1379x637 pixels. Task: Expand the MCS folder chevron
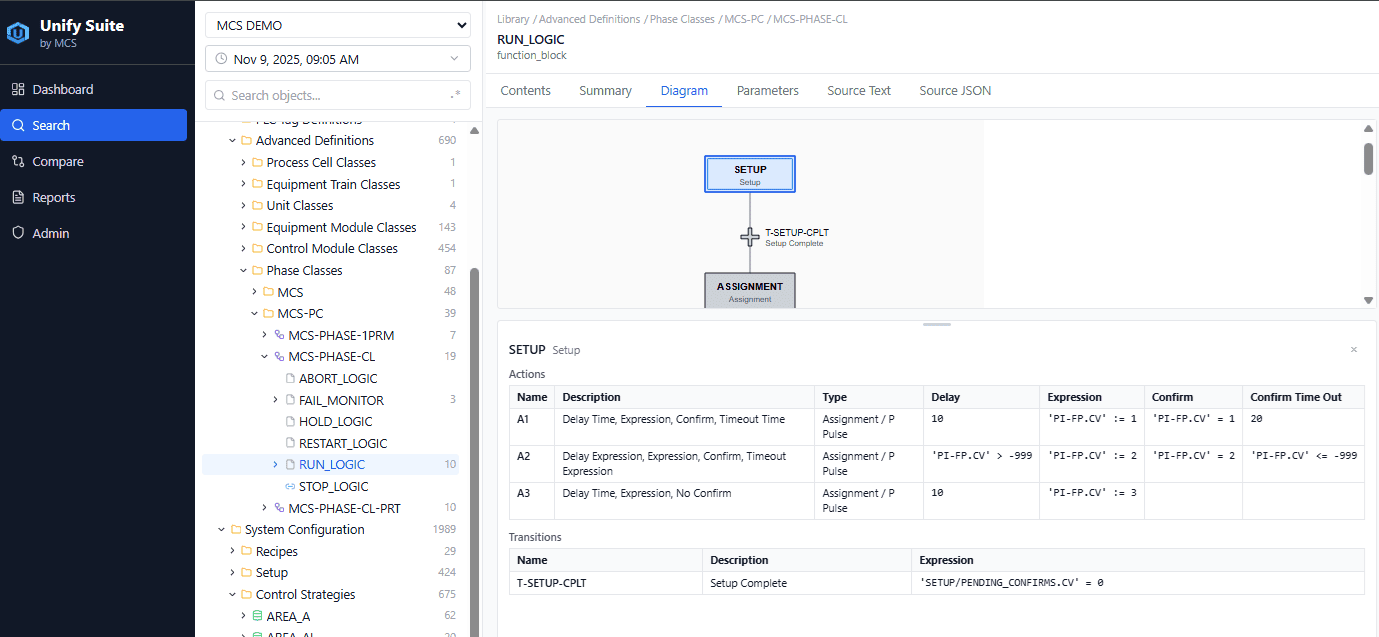(255, 292)
